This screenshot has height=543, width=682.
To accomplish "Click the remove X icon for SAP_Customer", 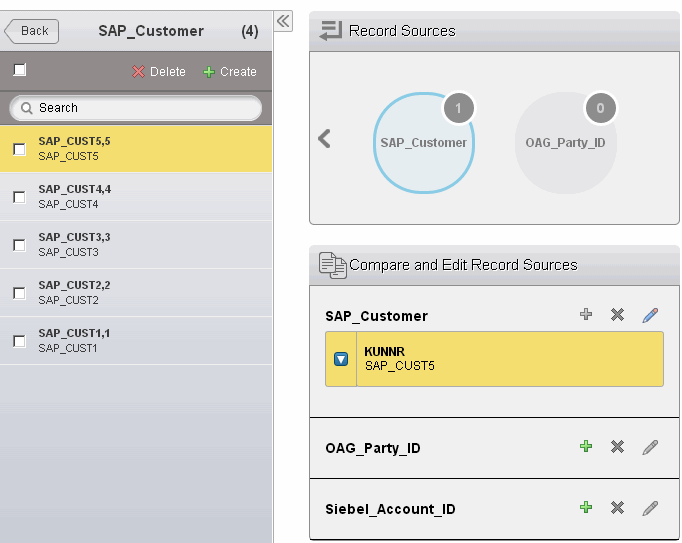I will pos(618,315).
